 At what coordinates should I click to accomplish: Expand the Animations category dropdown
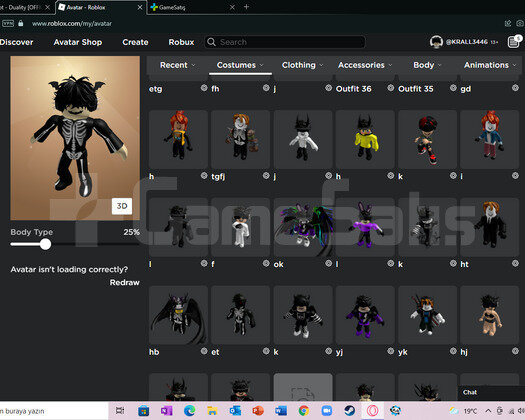[490, 65]
